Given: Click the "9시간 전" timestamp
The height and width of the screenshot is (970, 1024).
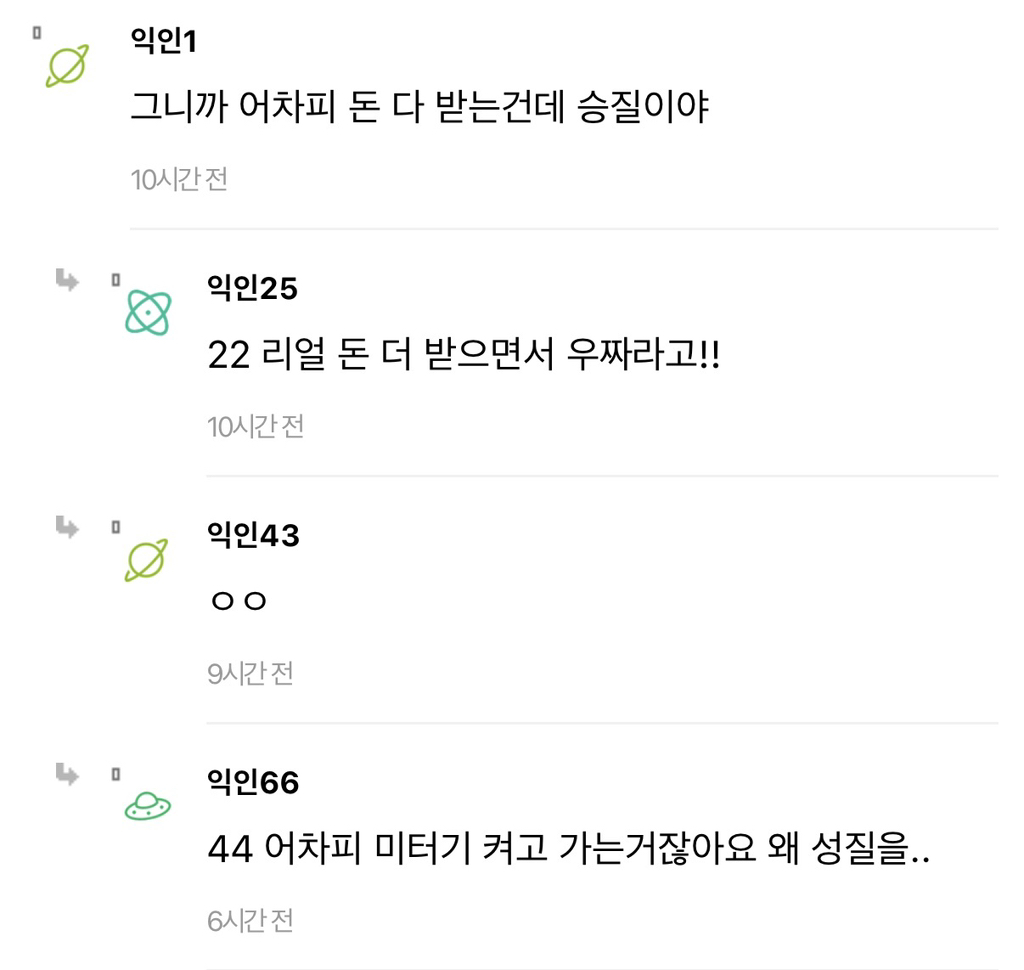Looking at the screenshot, I should (x=250, y=674).
